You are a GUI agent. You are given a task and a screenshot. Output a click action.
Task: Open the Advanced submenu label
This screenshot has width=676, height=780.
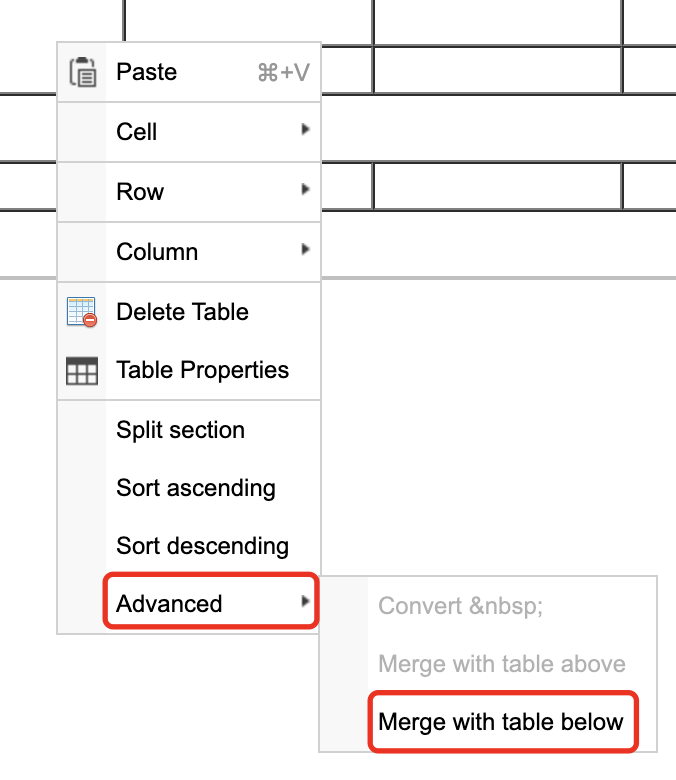[169, 604]
